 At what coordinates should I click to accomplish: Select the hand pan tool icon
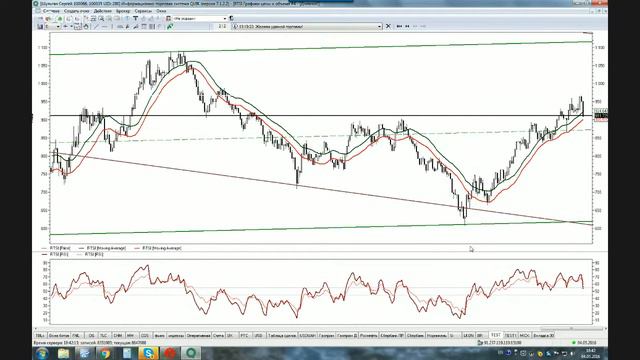tap(86, 27)
